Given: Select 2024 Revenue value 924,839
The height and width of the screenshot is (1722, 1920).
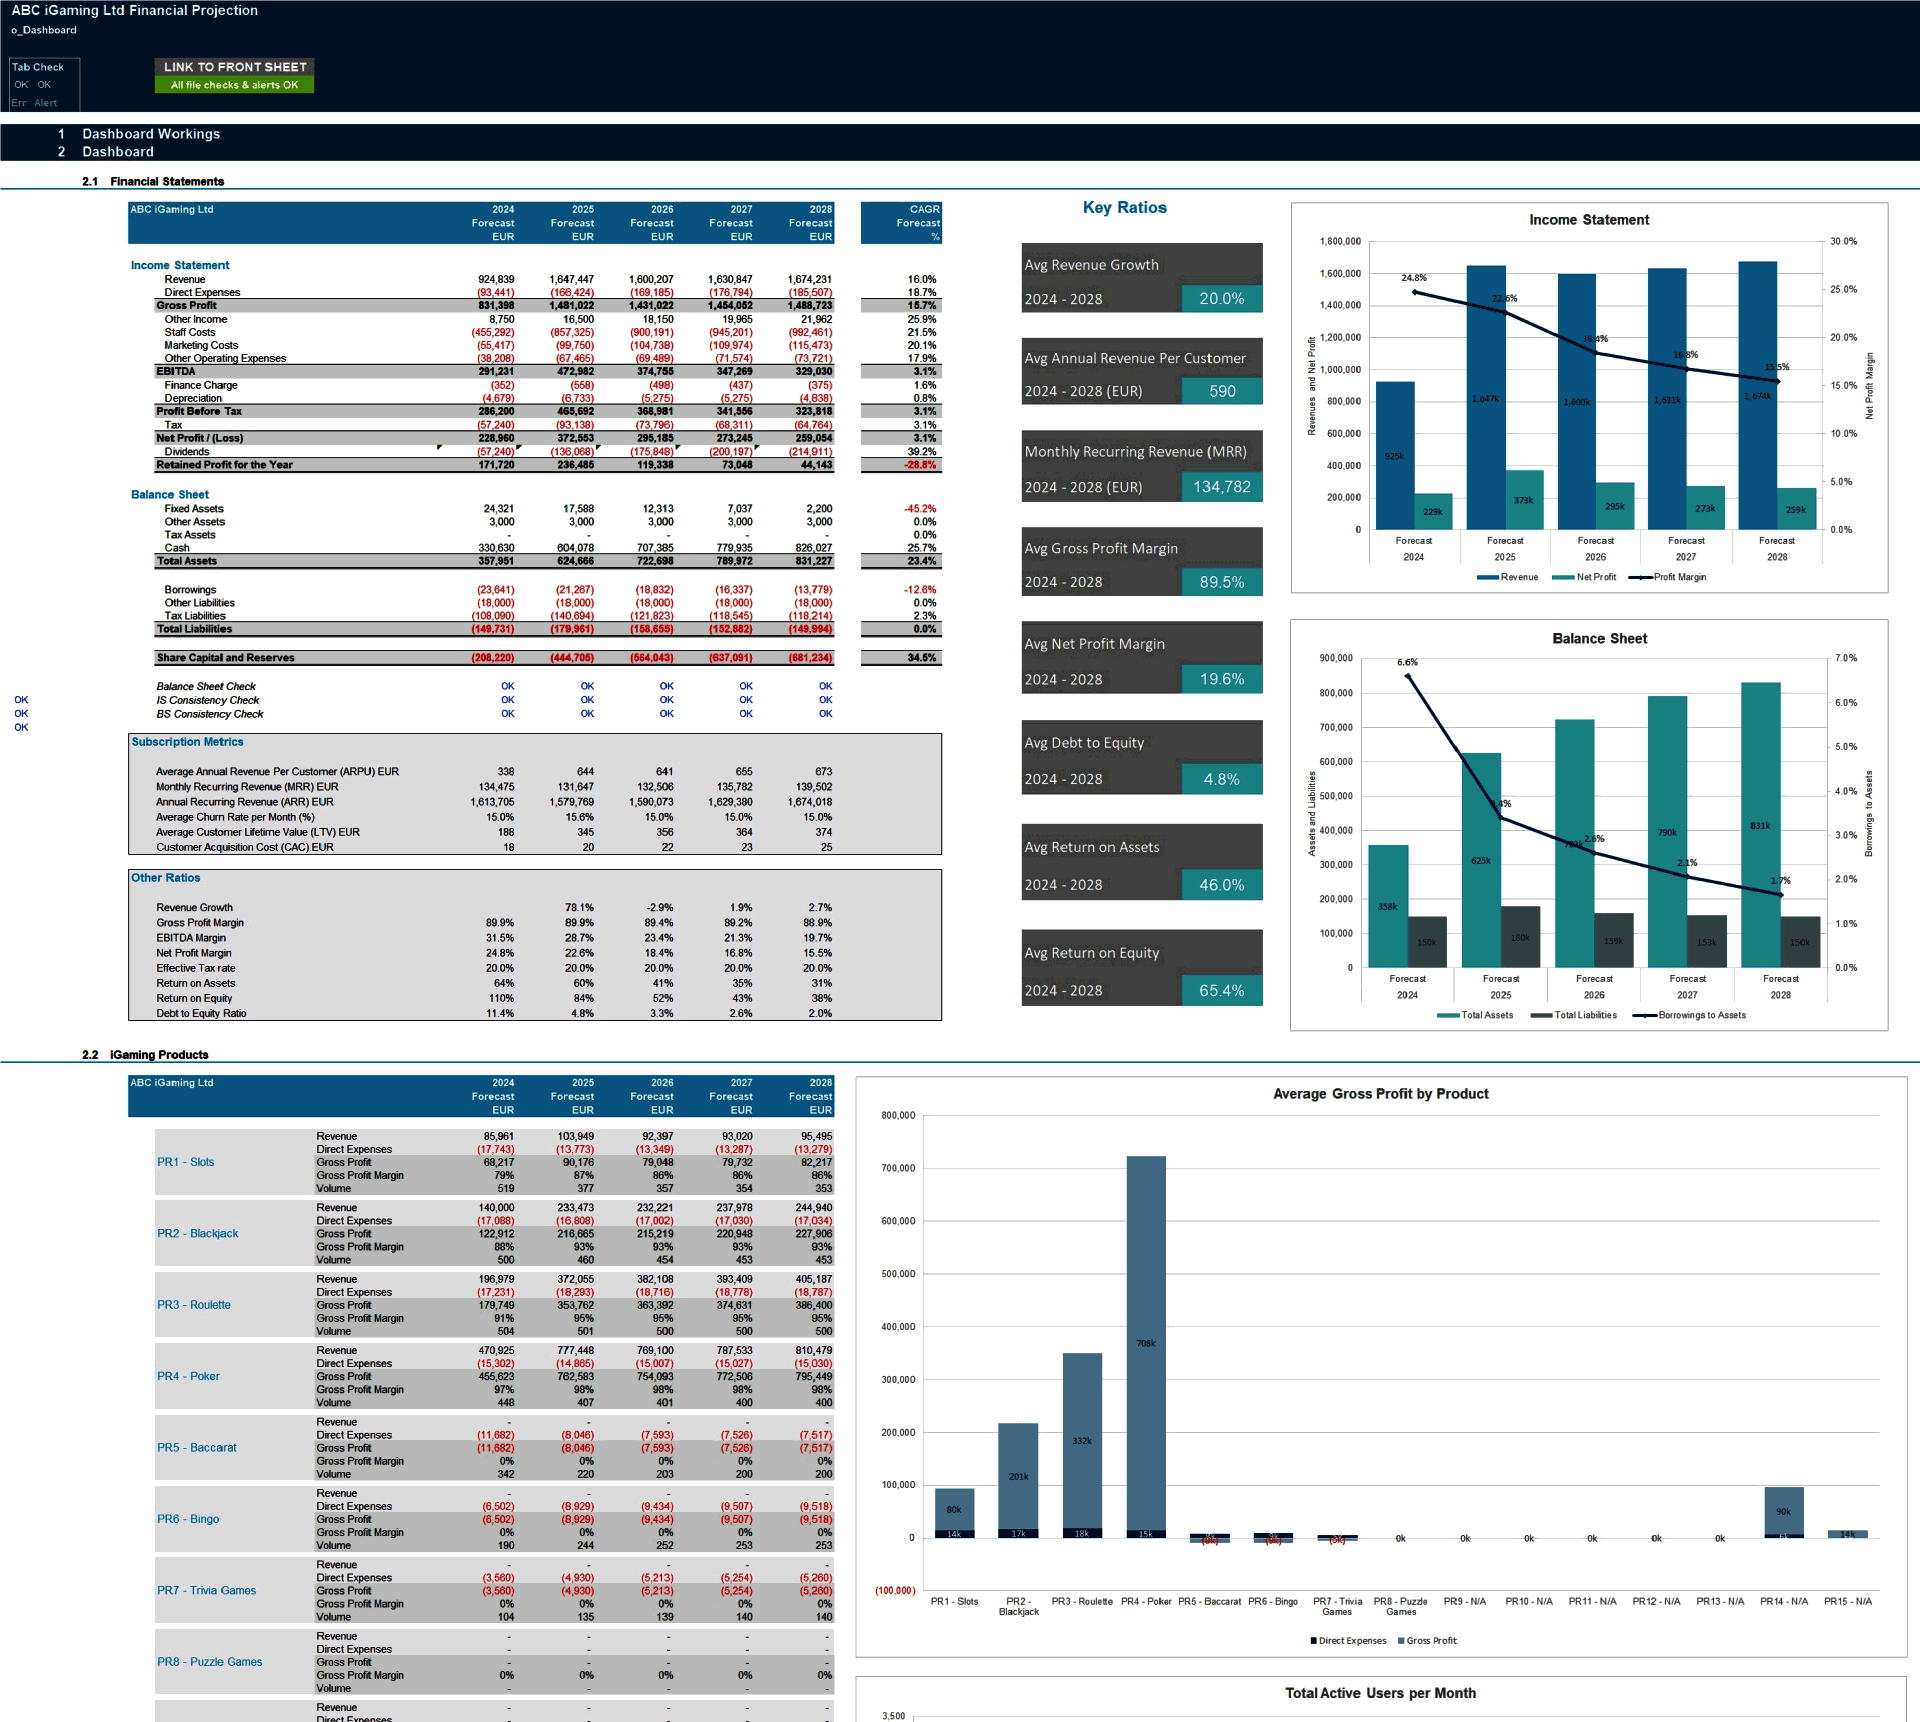Looking at the screenshot, I should point(496,280).
